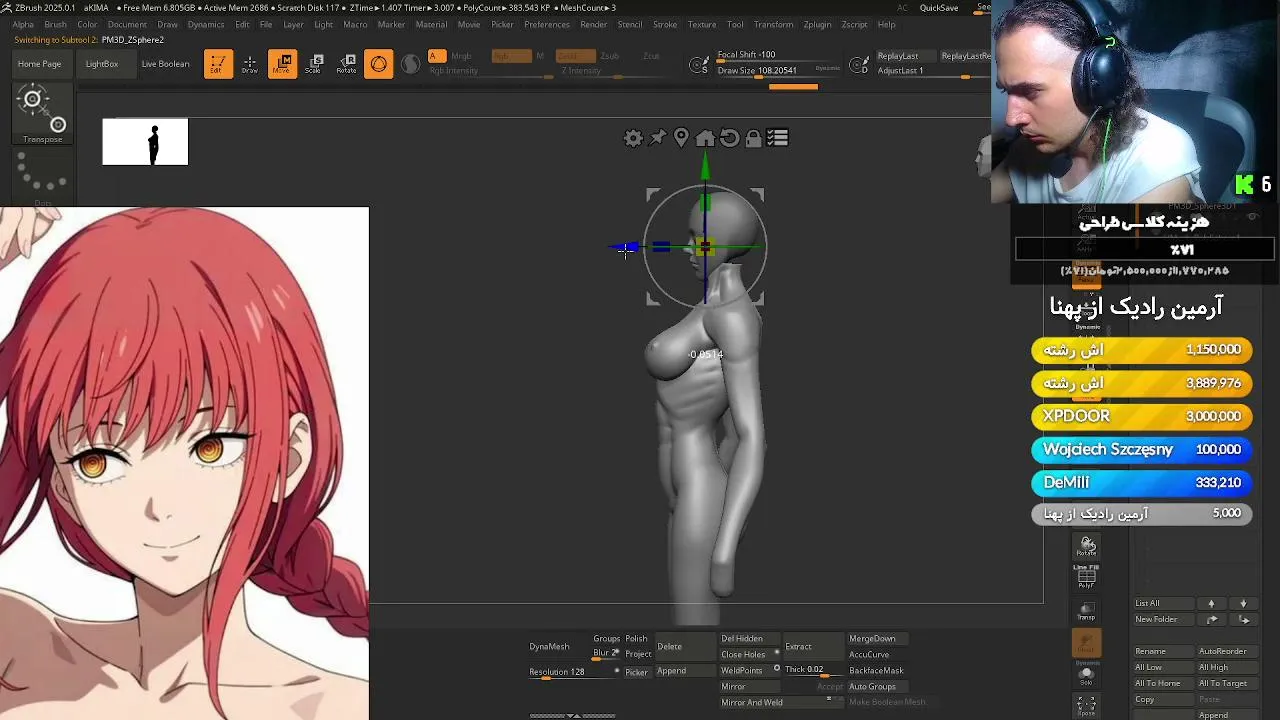This screenshot has width=1280, height=720.
Task: Toggle DynaMesh Groups option
Action: tap(606, 639)
